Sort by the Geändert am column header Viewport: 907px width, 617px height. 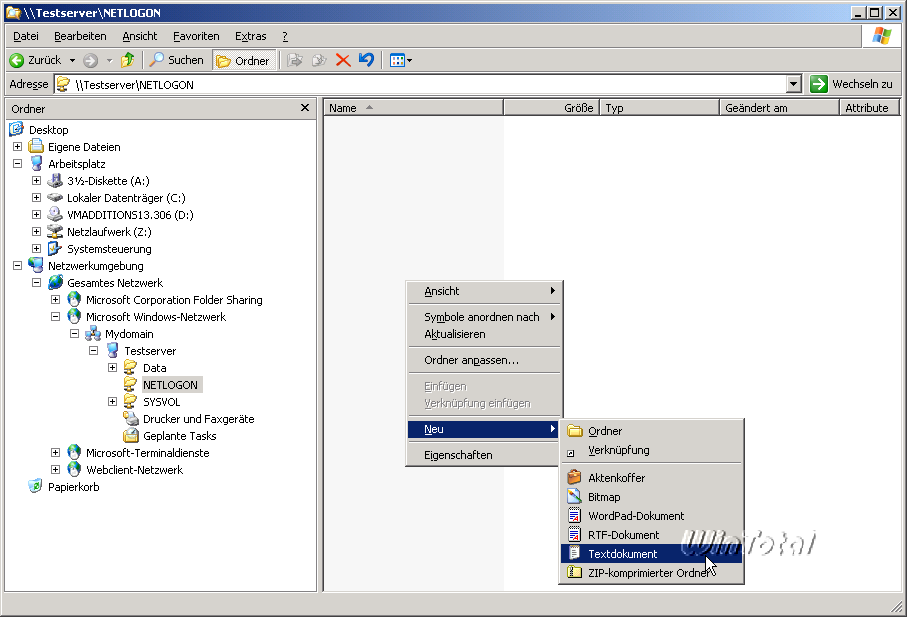(x=779, y=108)
